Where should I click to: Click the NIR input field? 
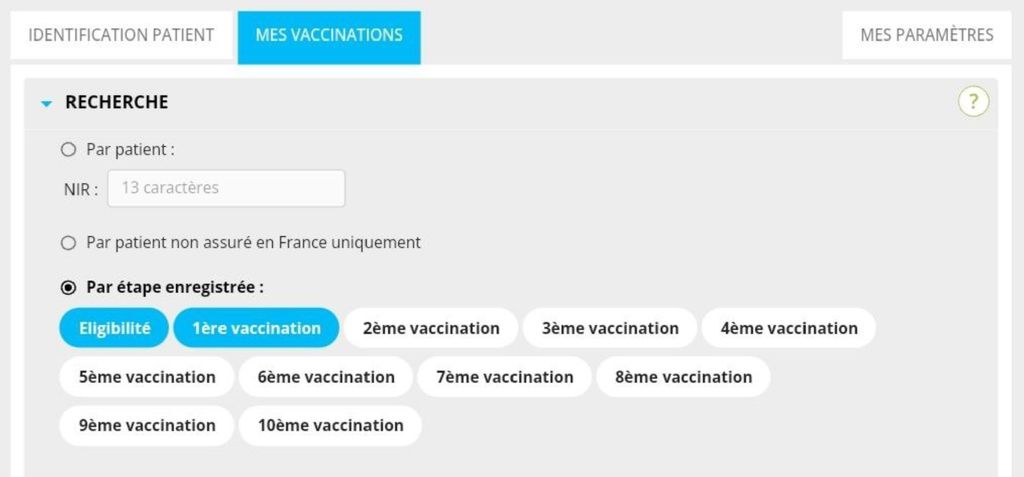tap(226, 188)
